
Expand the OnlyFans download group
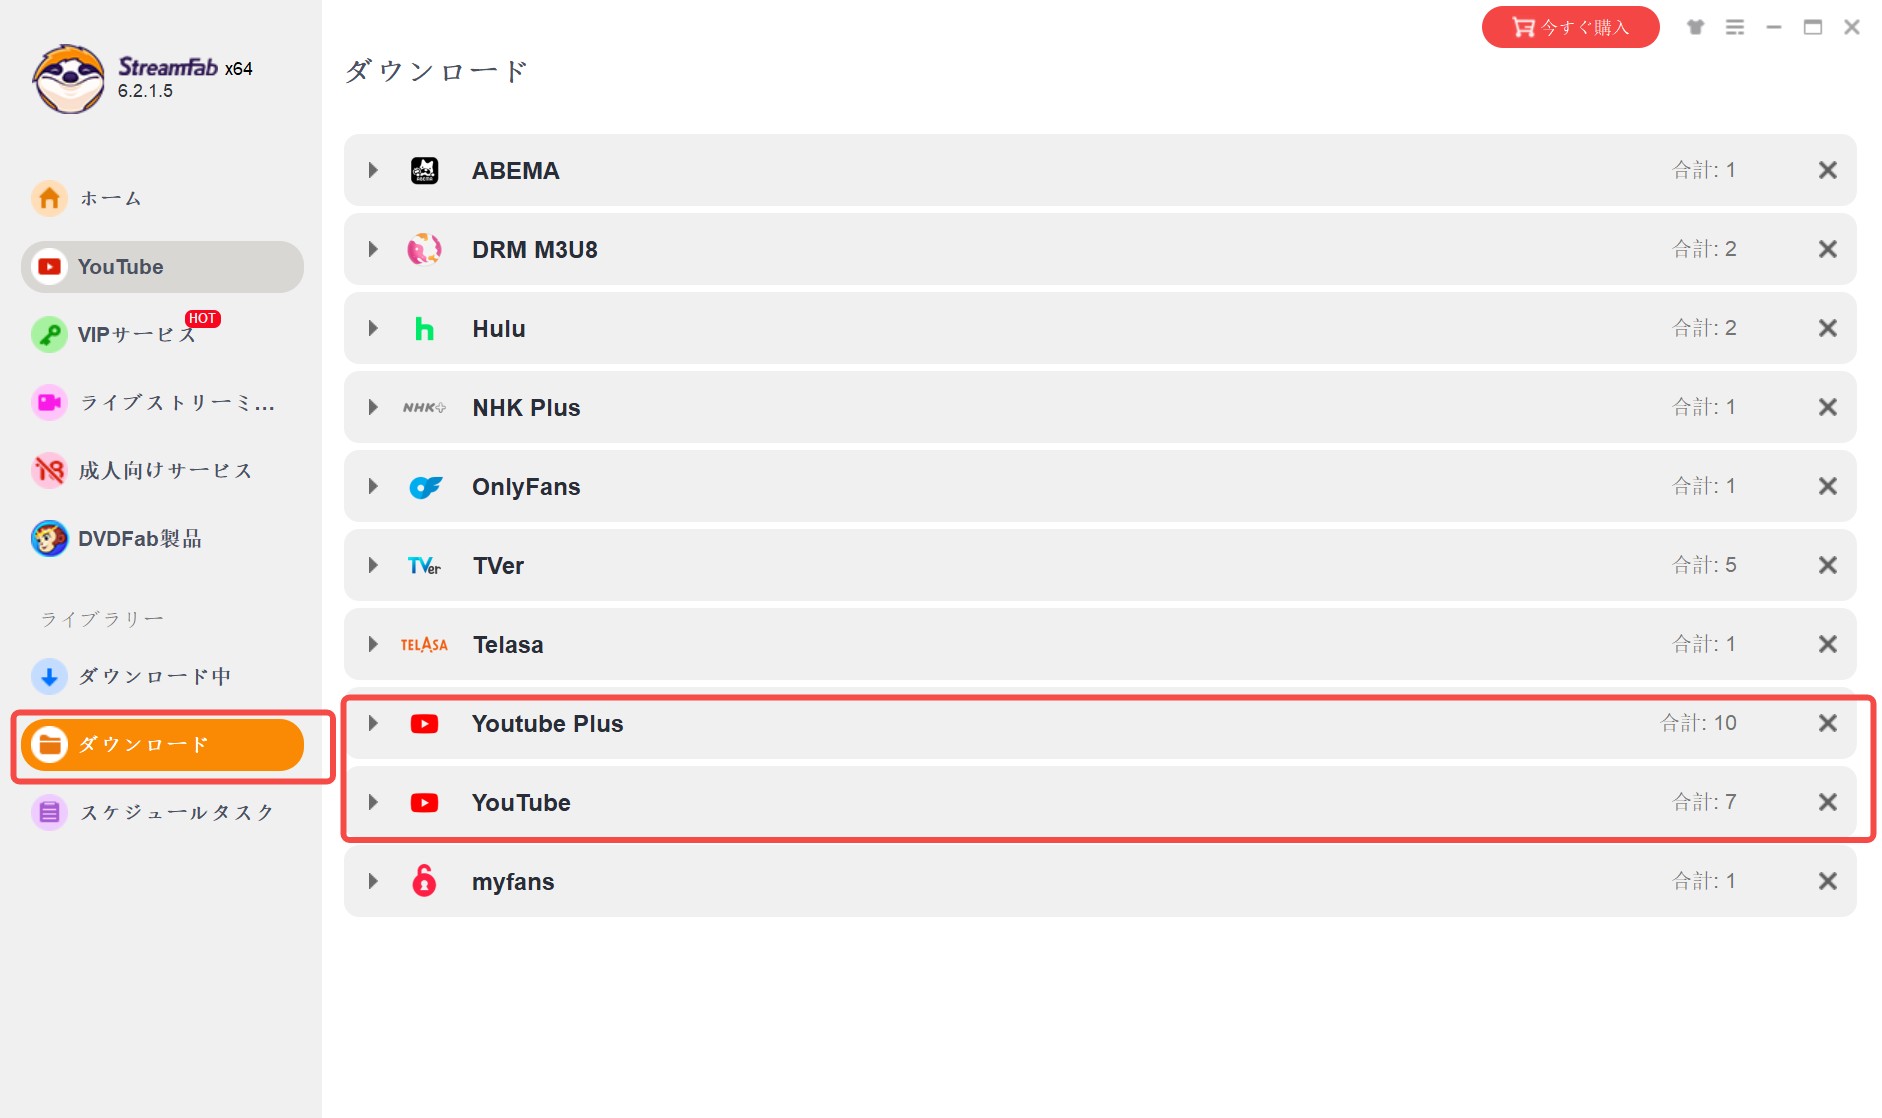[x=373, y=486]
